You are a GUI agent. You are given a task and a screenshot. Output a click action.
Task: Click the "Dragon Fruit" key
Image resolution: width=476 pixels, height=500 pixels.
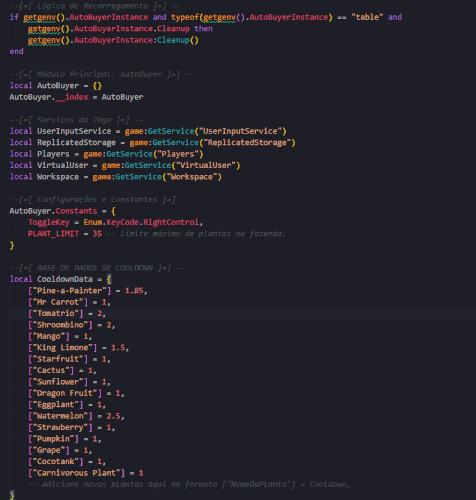(x=65, y=393)
